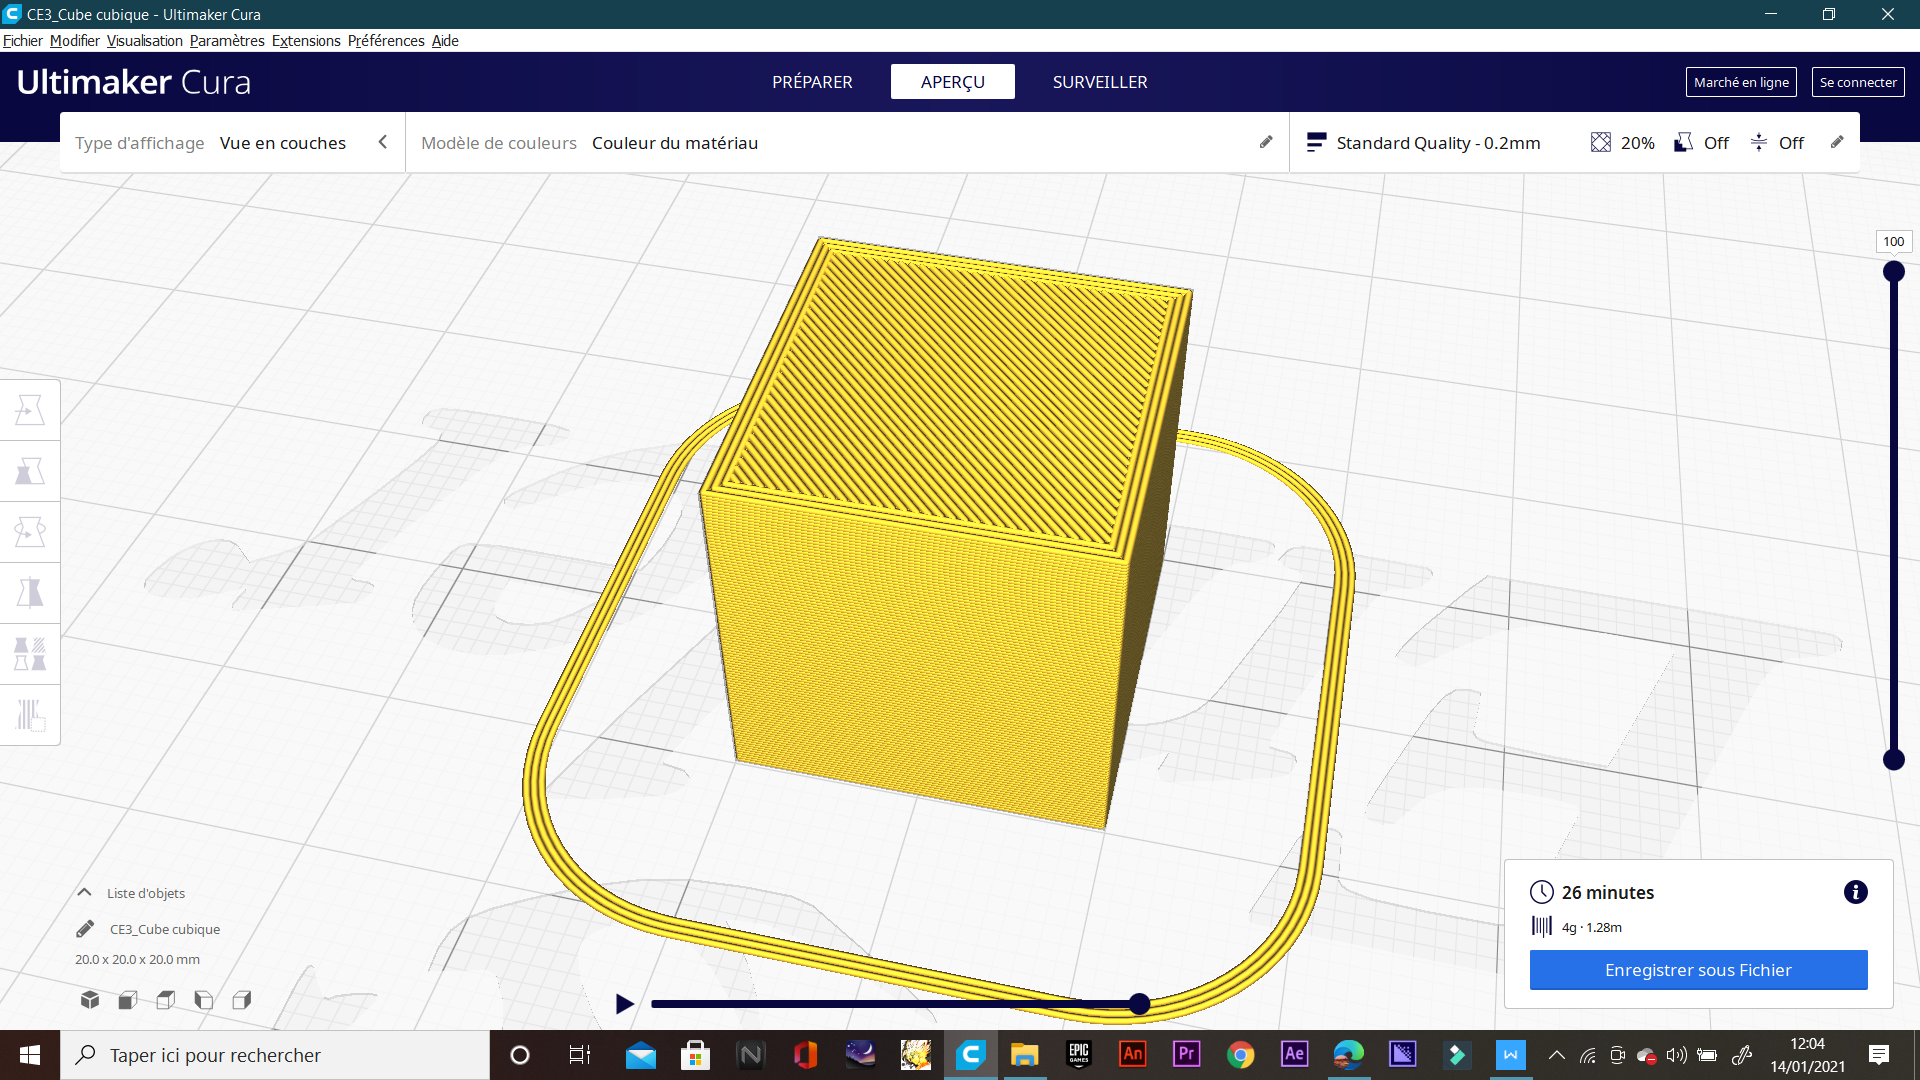The image size is (1920, 1080).
Task: Switch to the PRÉPARER tab
Action: click(x=812, y=82)
